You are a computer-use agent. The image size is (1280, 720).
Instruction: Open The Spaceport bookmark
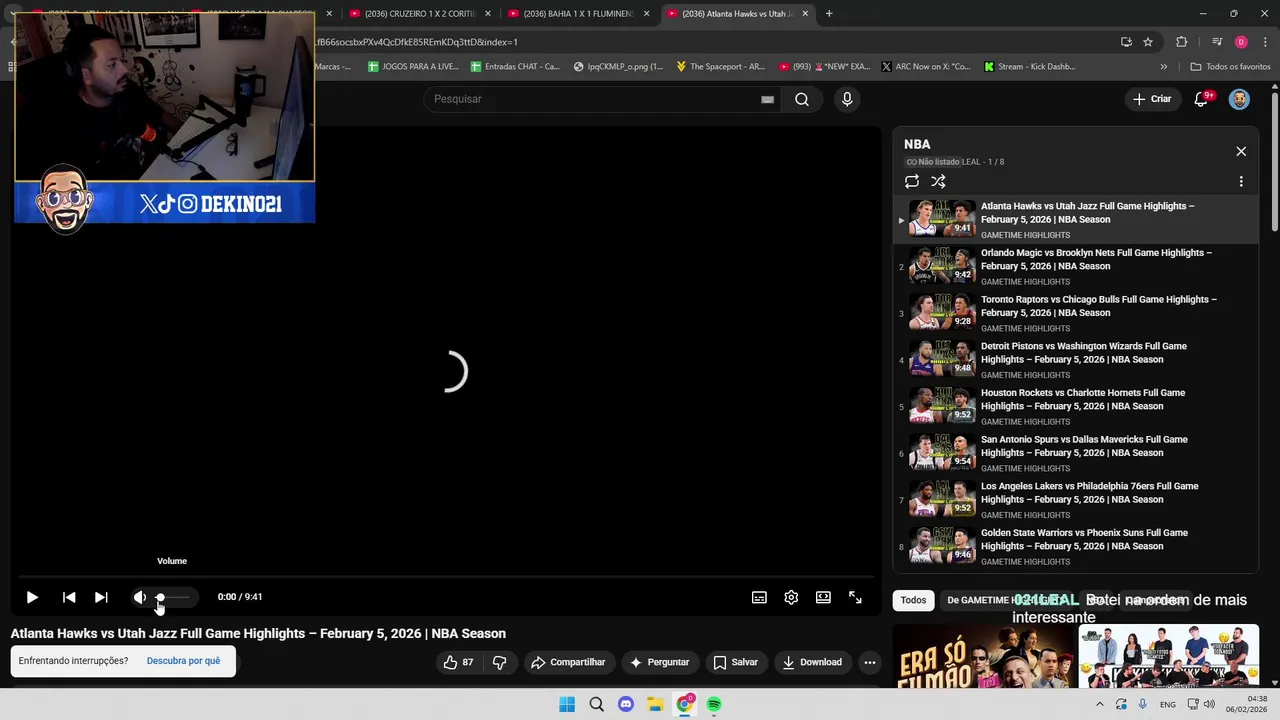pos(720,67)
